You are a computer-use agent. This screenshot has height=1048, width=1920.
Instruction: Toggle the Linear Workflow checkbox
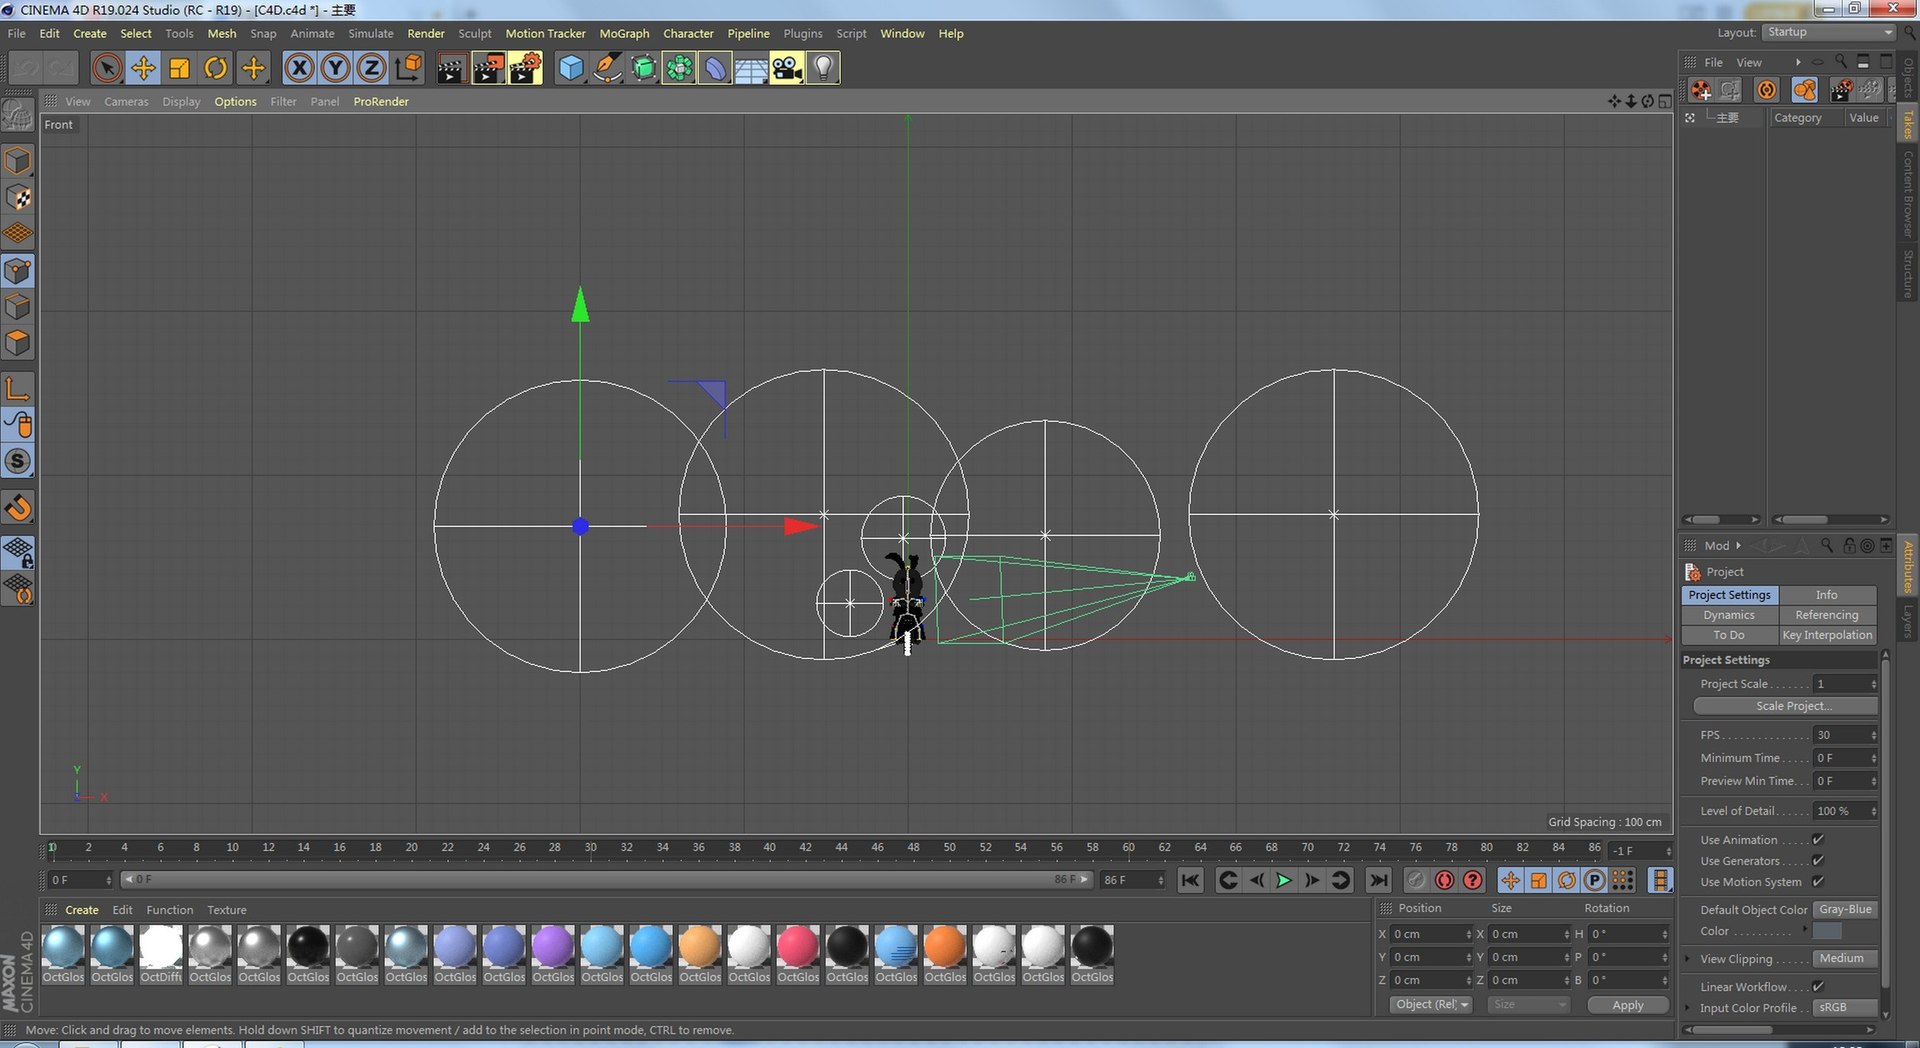click(x=1818, y=987)
